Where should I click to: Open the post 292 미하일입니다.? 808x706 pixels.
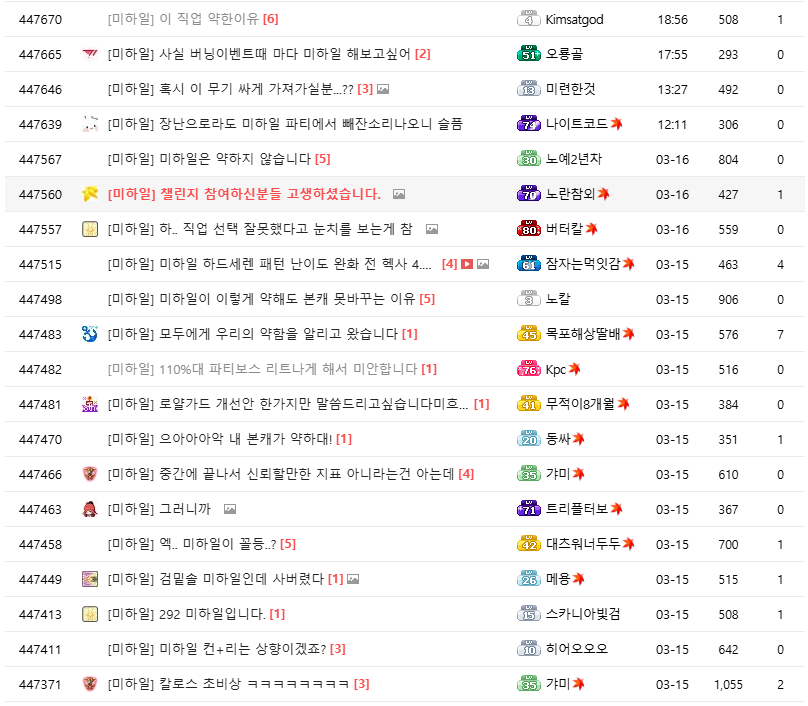point(212,614)
